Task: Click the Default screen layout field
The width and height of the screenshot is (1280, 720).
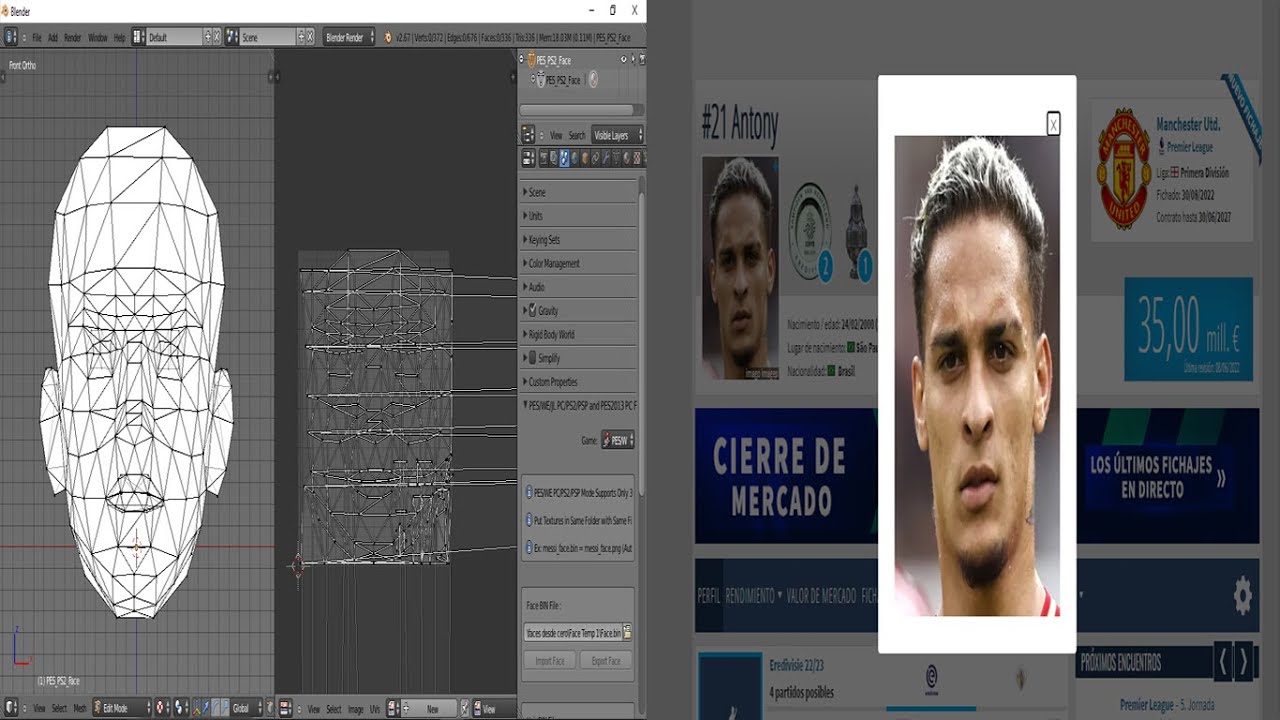Action: pos(175,37)
